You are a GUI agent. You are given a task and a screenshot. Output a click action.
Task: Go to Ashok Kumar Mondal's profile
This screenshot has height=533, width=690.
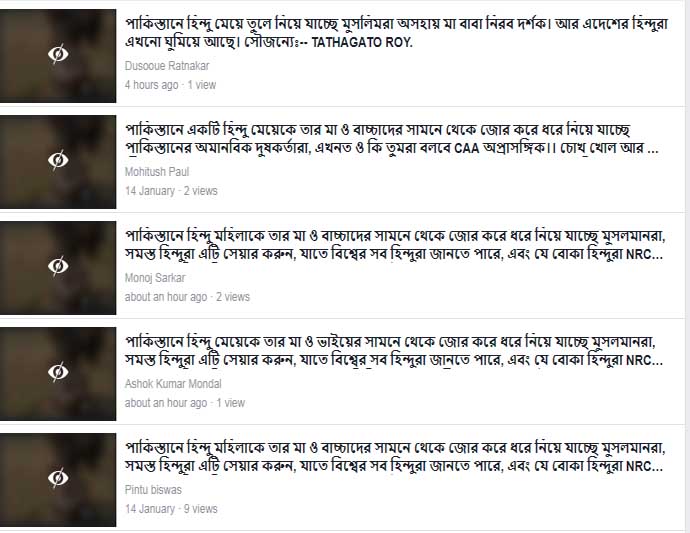[173, 384]
